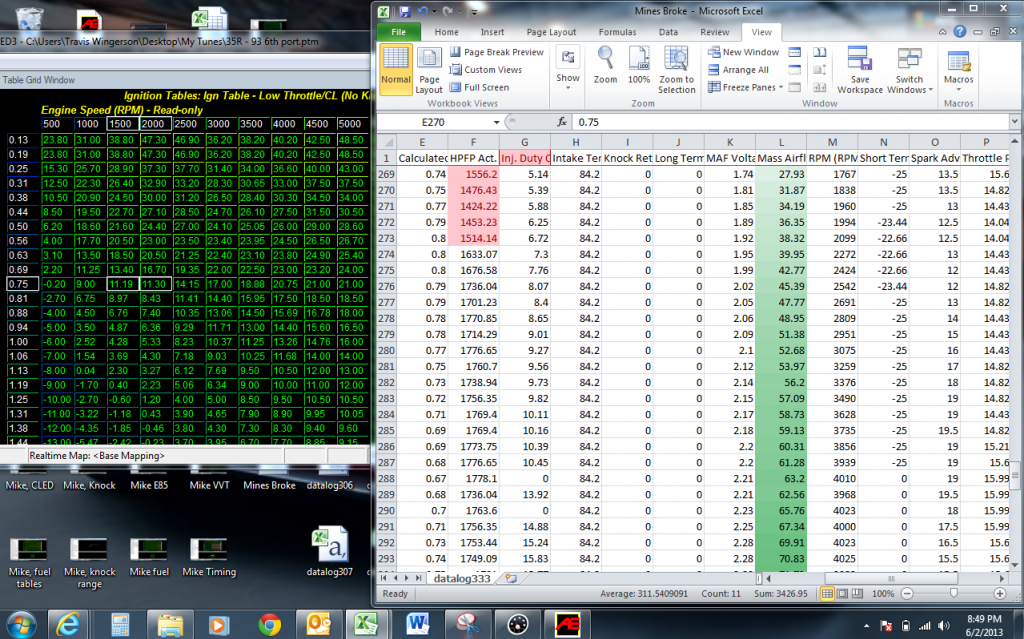
Task: Enable Page Break Preview in status bar
Action: pos(857,593)
